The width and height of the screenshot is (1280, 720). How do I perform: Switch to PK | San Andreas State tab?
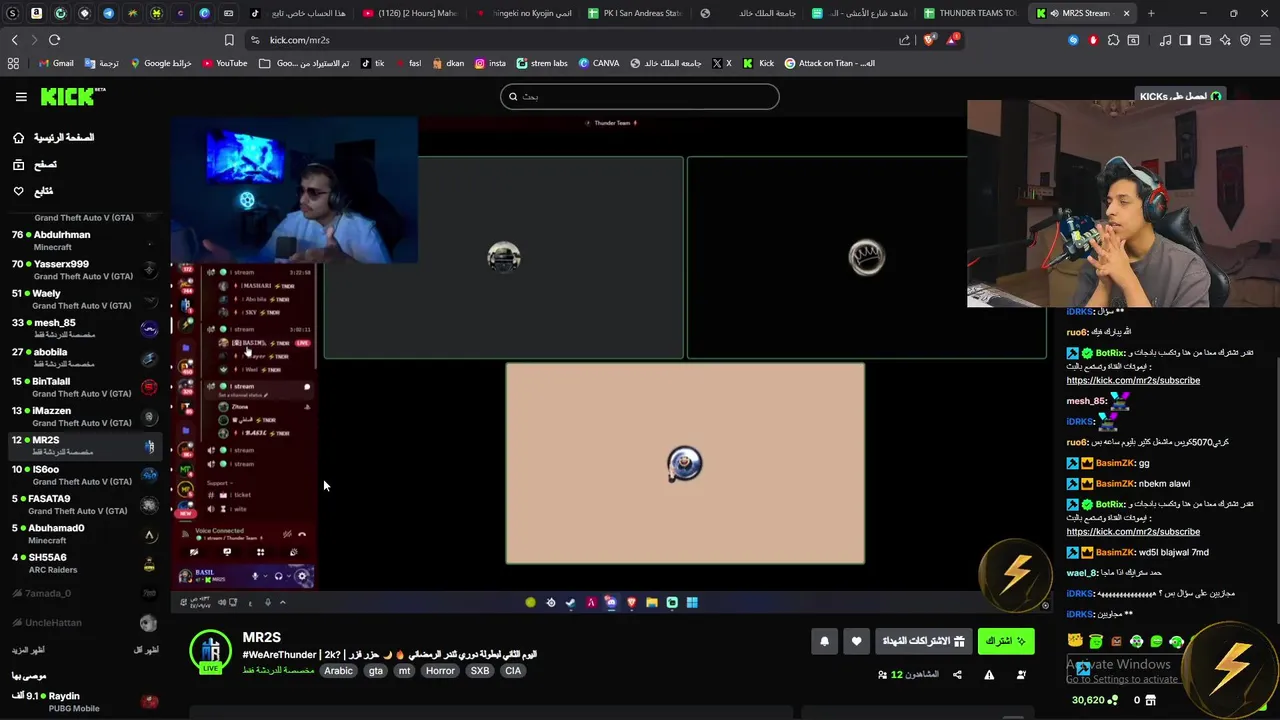pos(634,13)
